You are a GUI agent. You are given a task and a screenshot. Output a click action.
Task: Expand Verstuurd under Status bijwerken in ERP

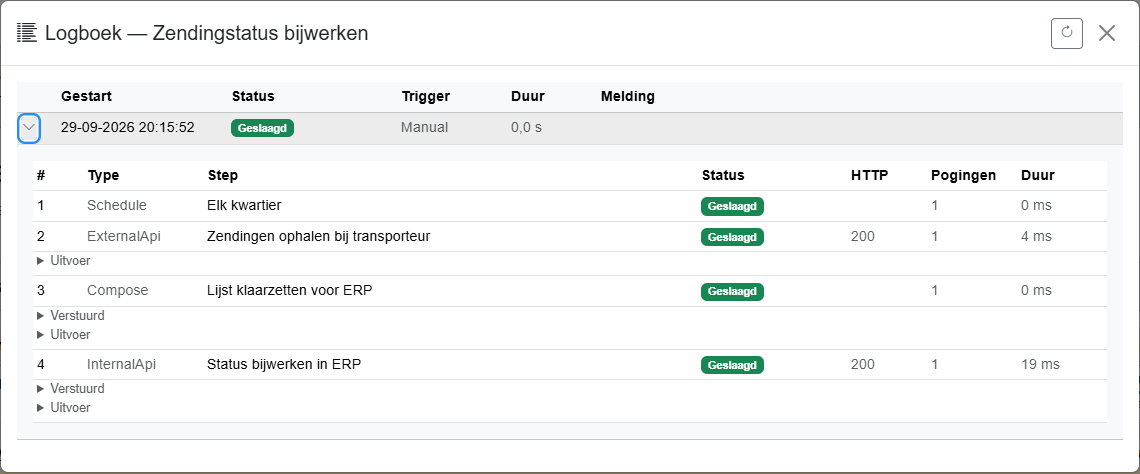pos(71,388)
